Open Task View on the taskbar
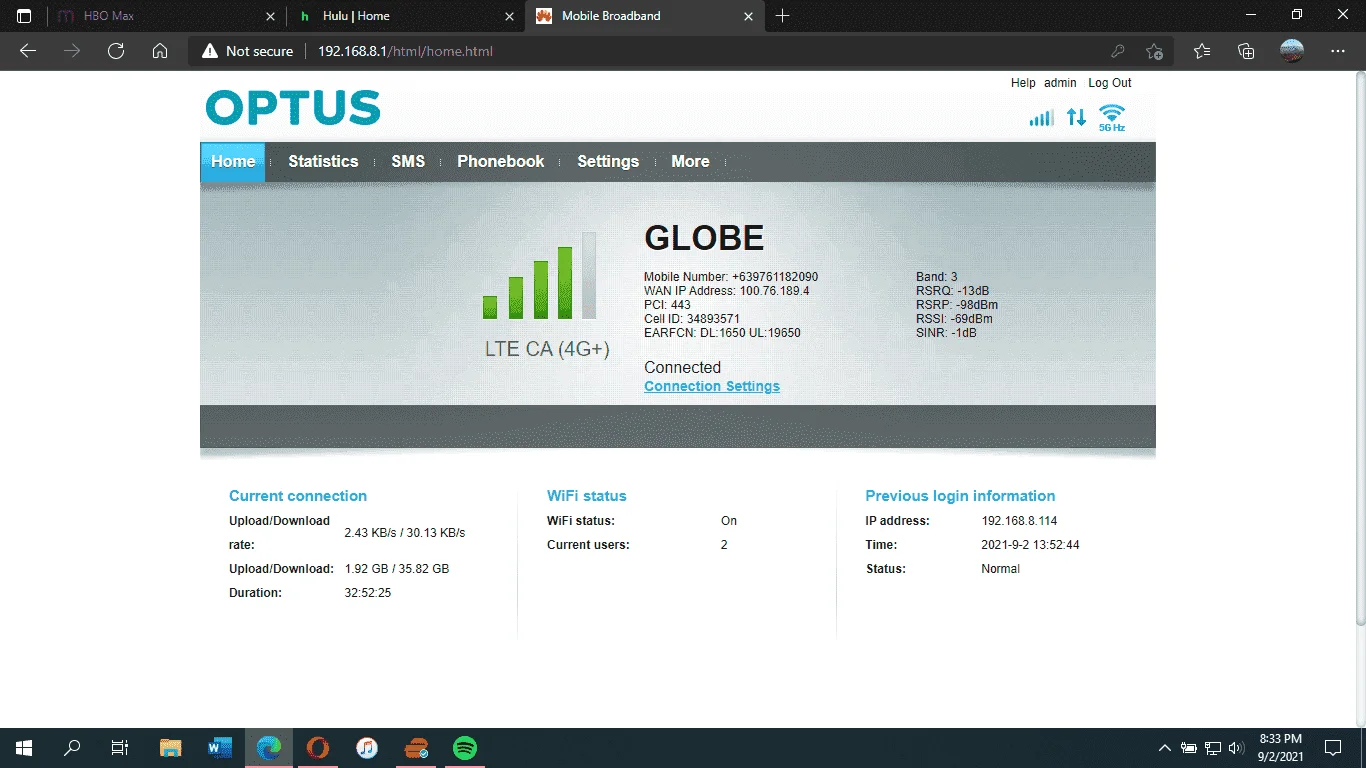 click(x=120, y=748)
